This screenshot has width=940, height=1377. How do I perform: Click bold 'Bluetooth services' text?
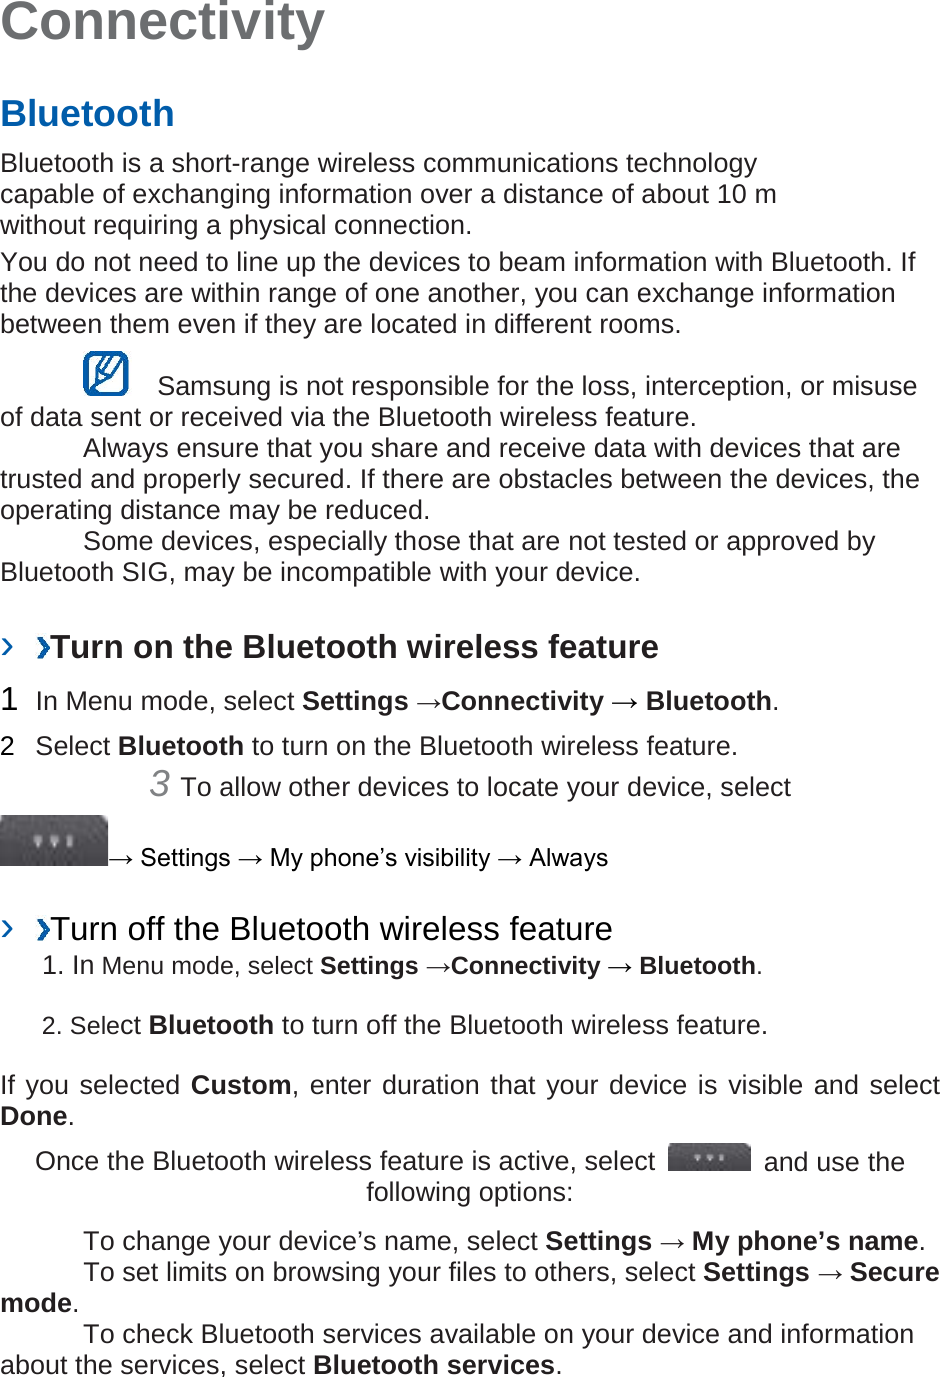point(434,1364)
